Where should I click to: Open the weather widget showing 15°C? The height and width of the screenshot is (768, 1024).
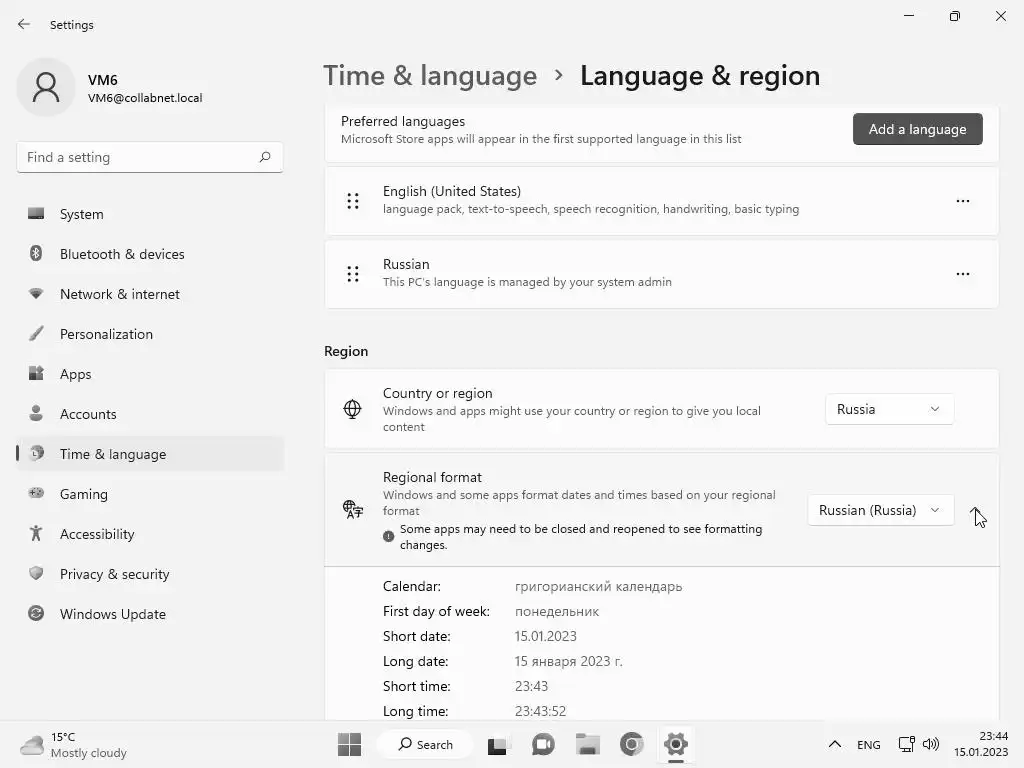click(x=73, y=744)
